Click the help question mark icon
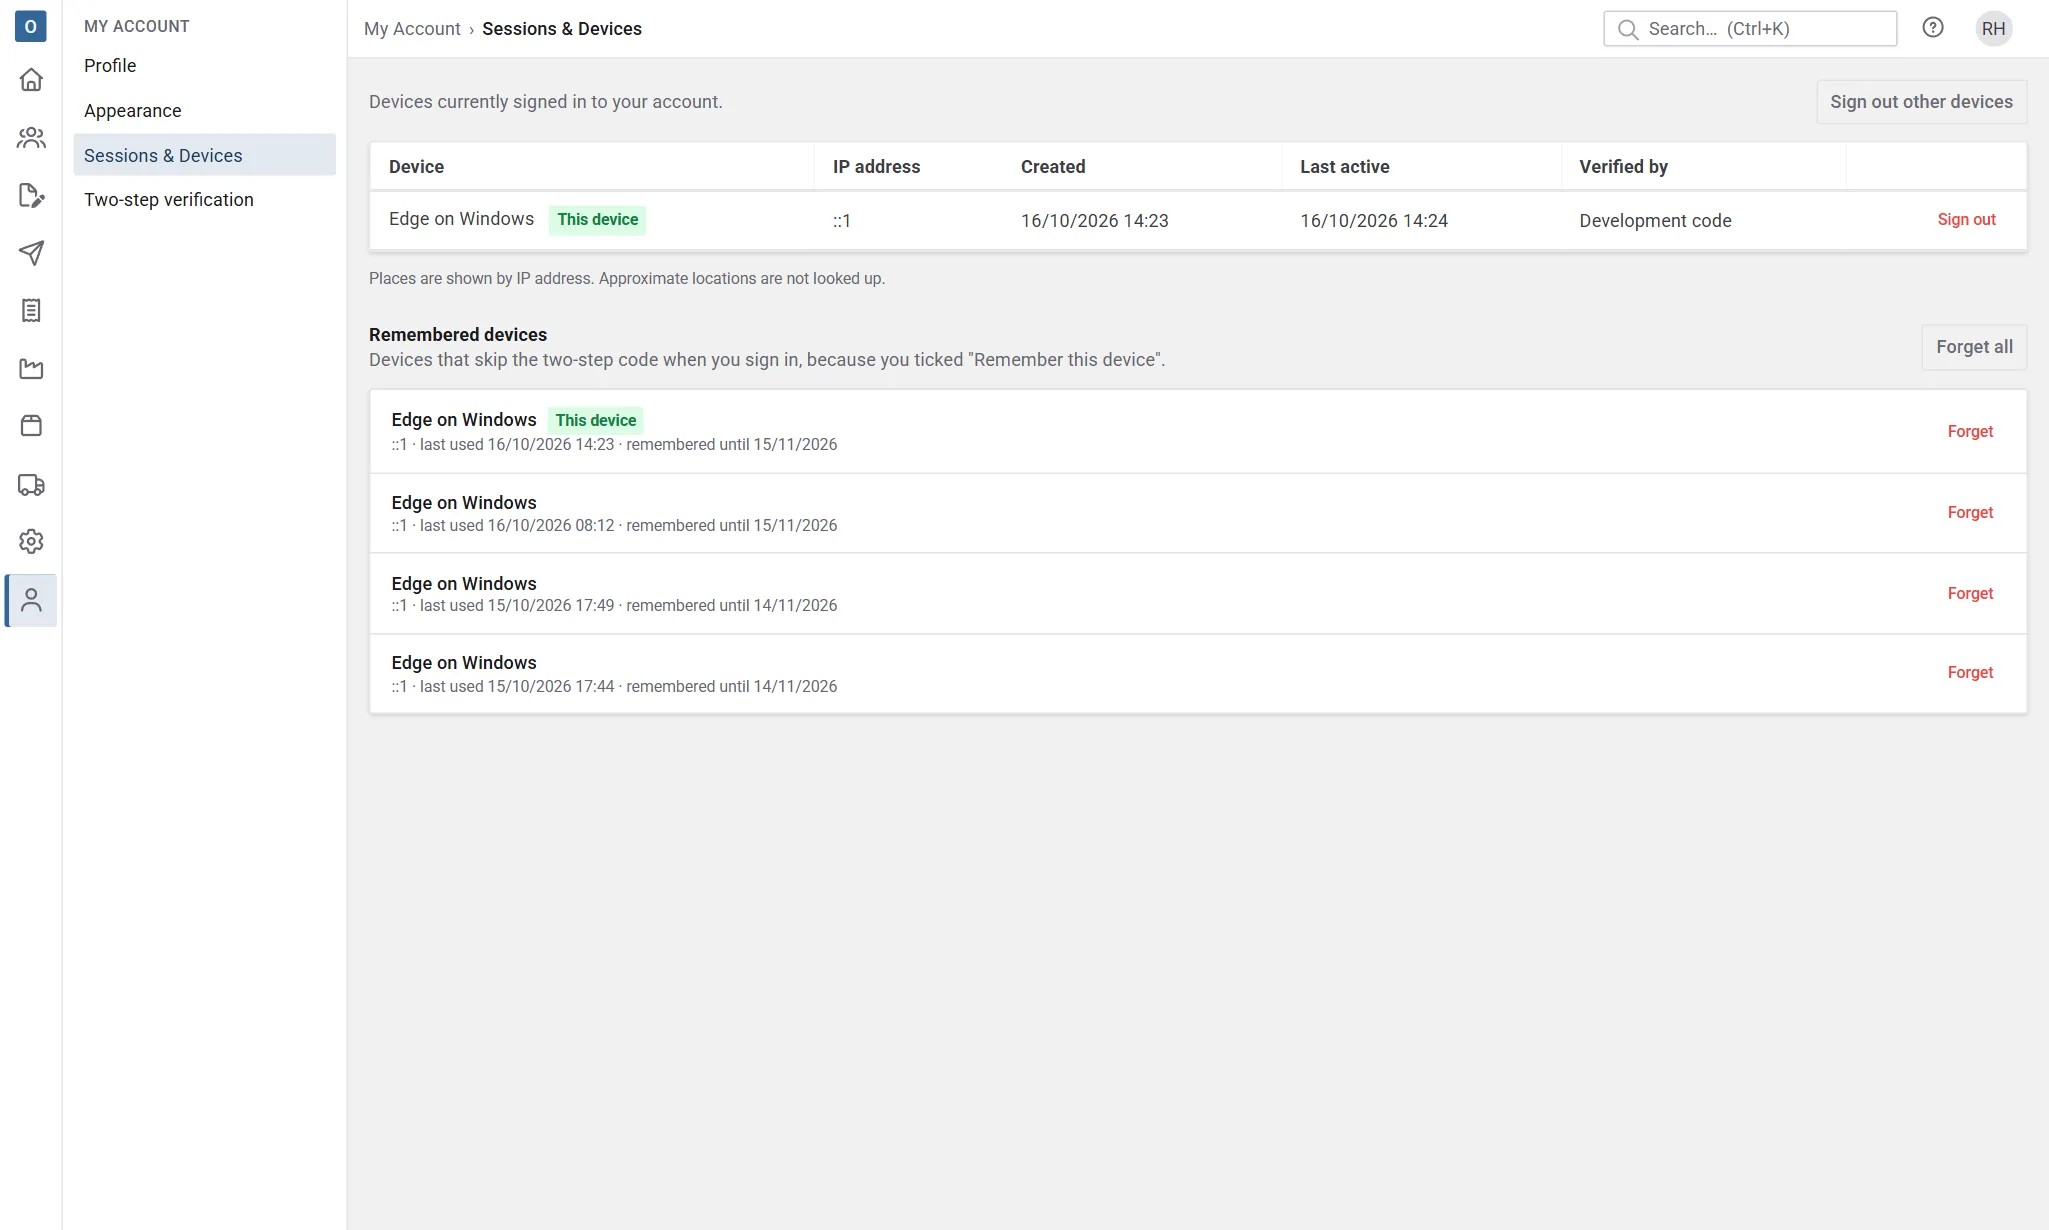 point(1933,28)
